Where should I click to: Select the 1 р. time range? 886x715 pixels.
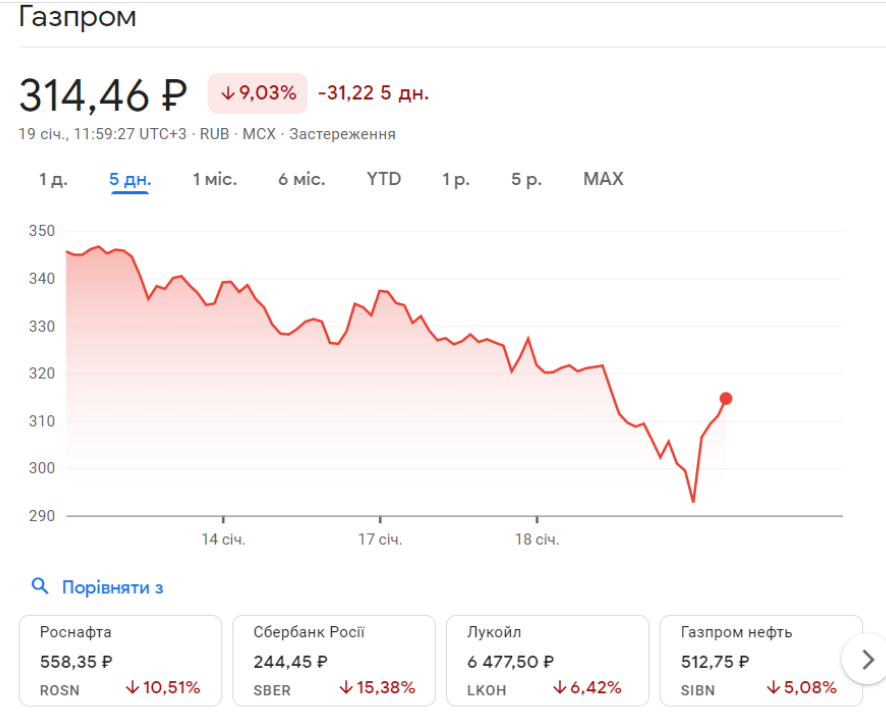pyautogui.click(x=456, y=180)
